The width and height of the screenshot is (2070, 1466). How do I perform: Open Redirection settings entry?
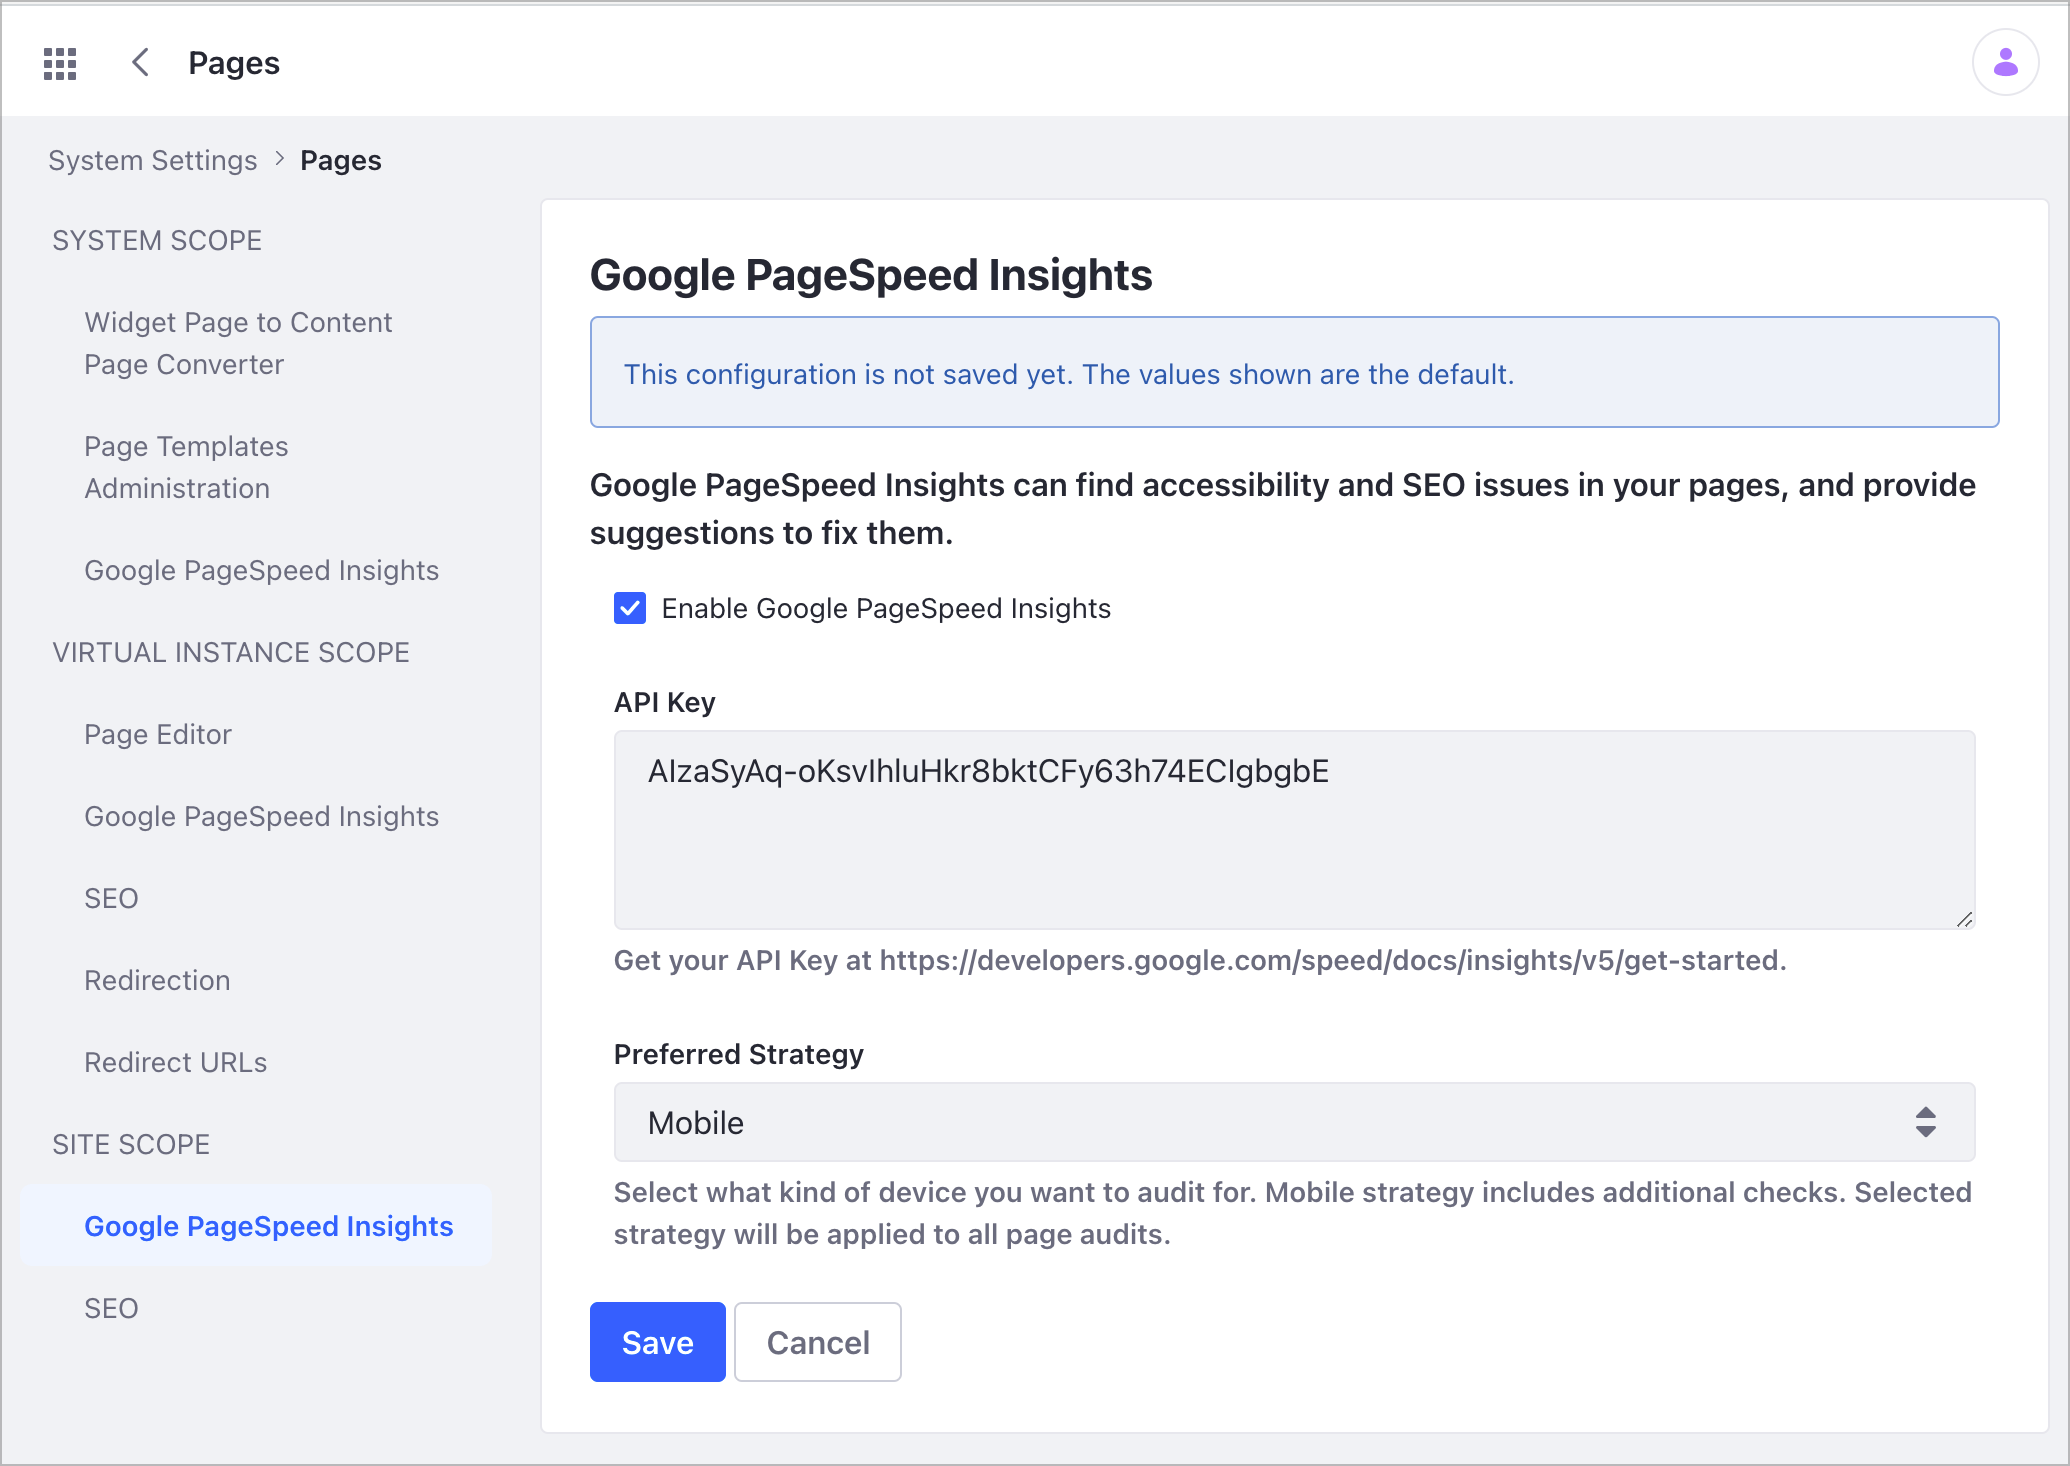(157, 980)
